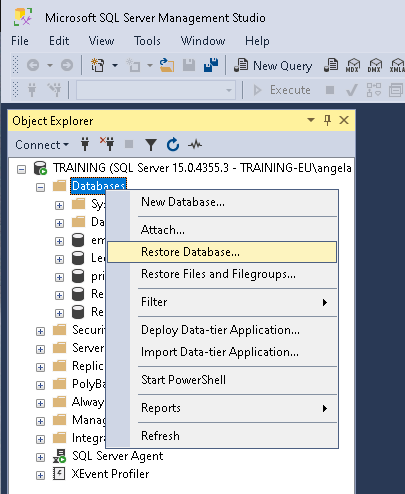Open Object Explorer window position dropdown
The image size is (405, 494).
(311, 120)
